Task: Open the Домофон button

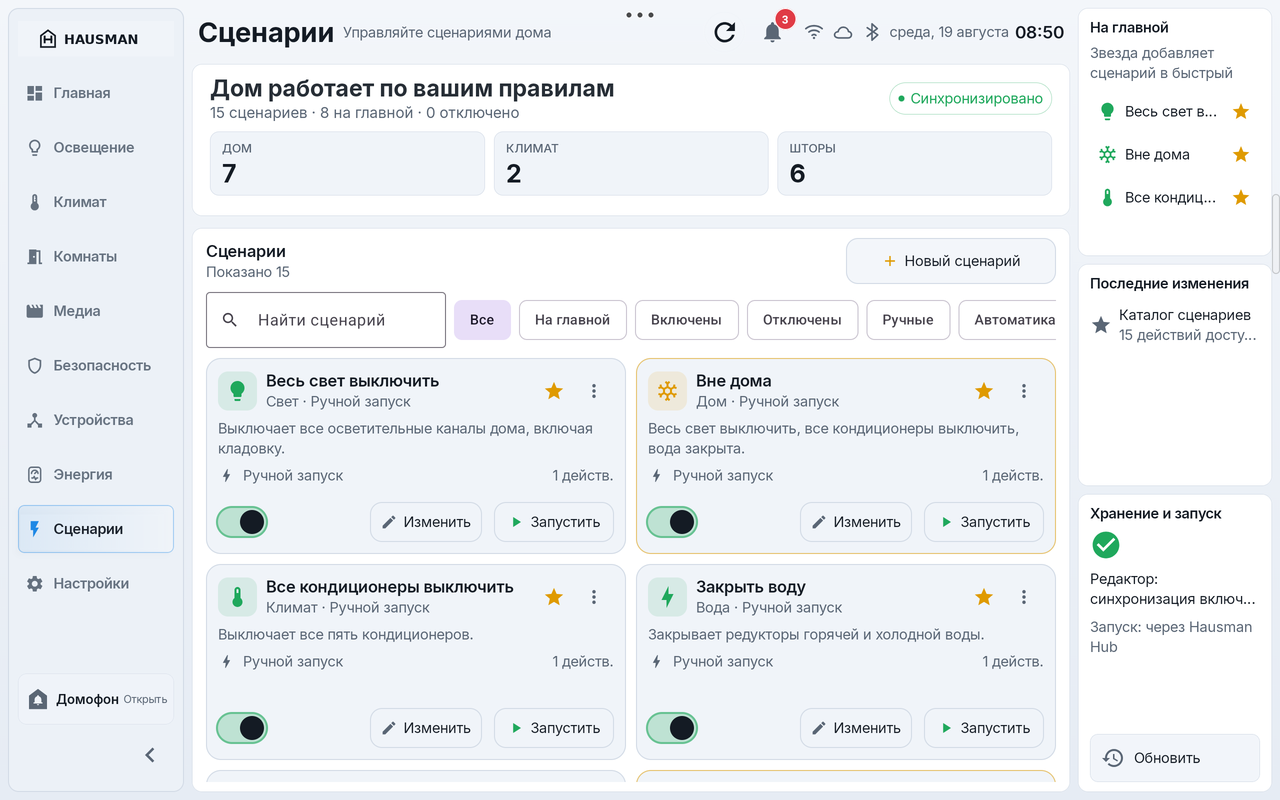Action: [96, 699]
